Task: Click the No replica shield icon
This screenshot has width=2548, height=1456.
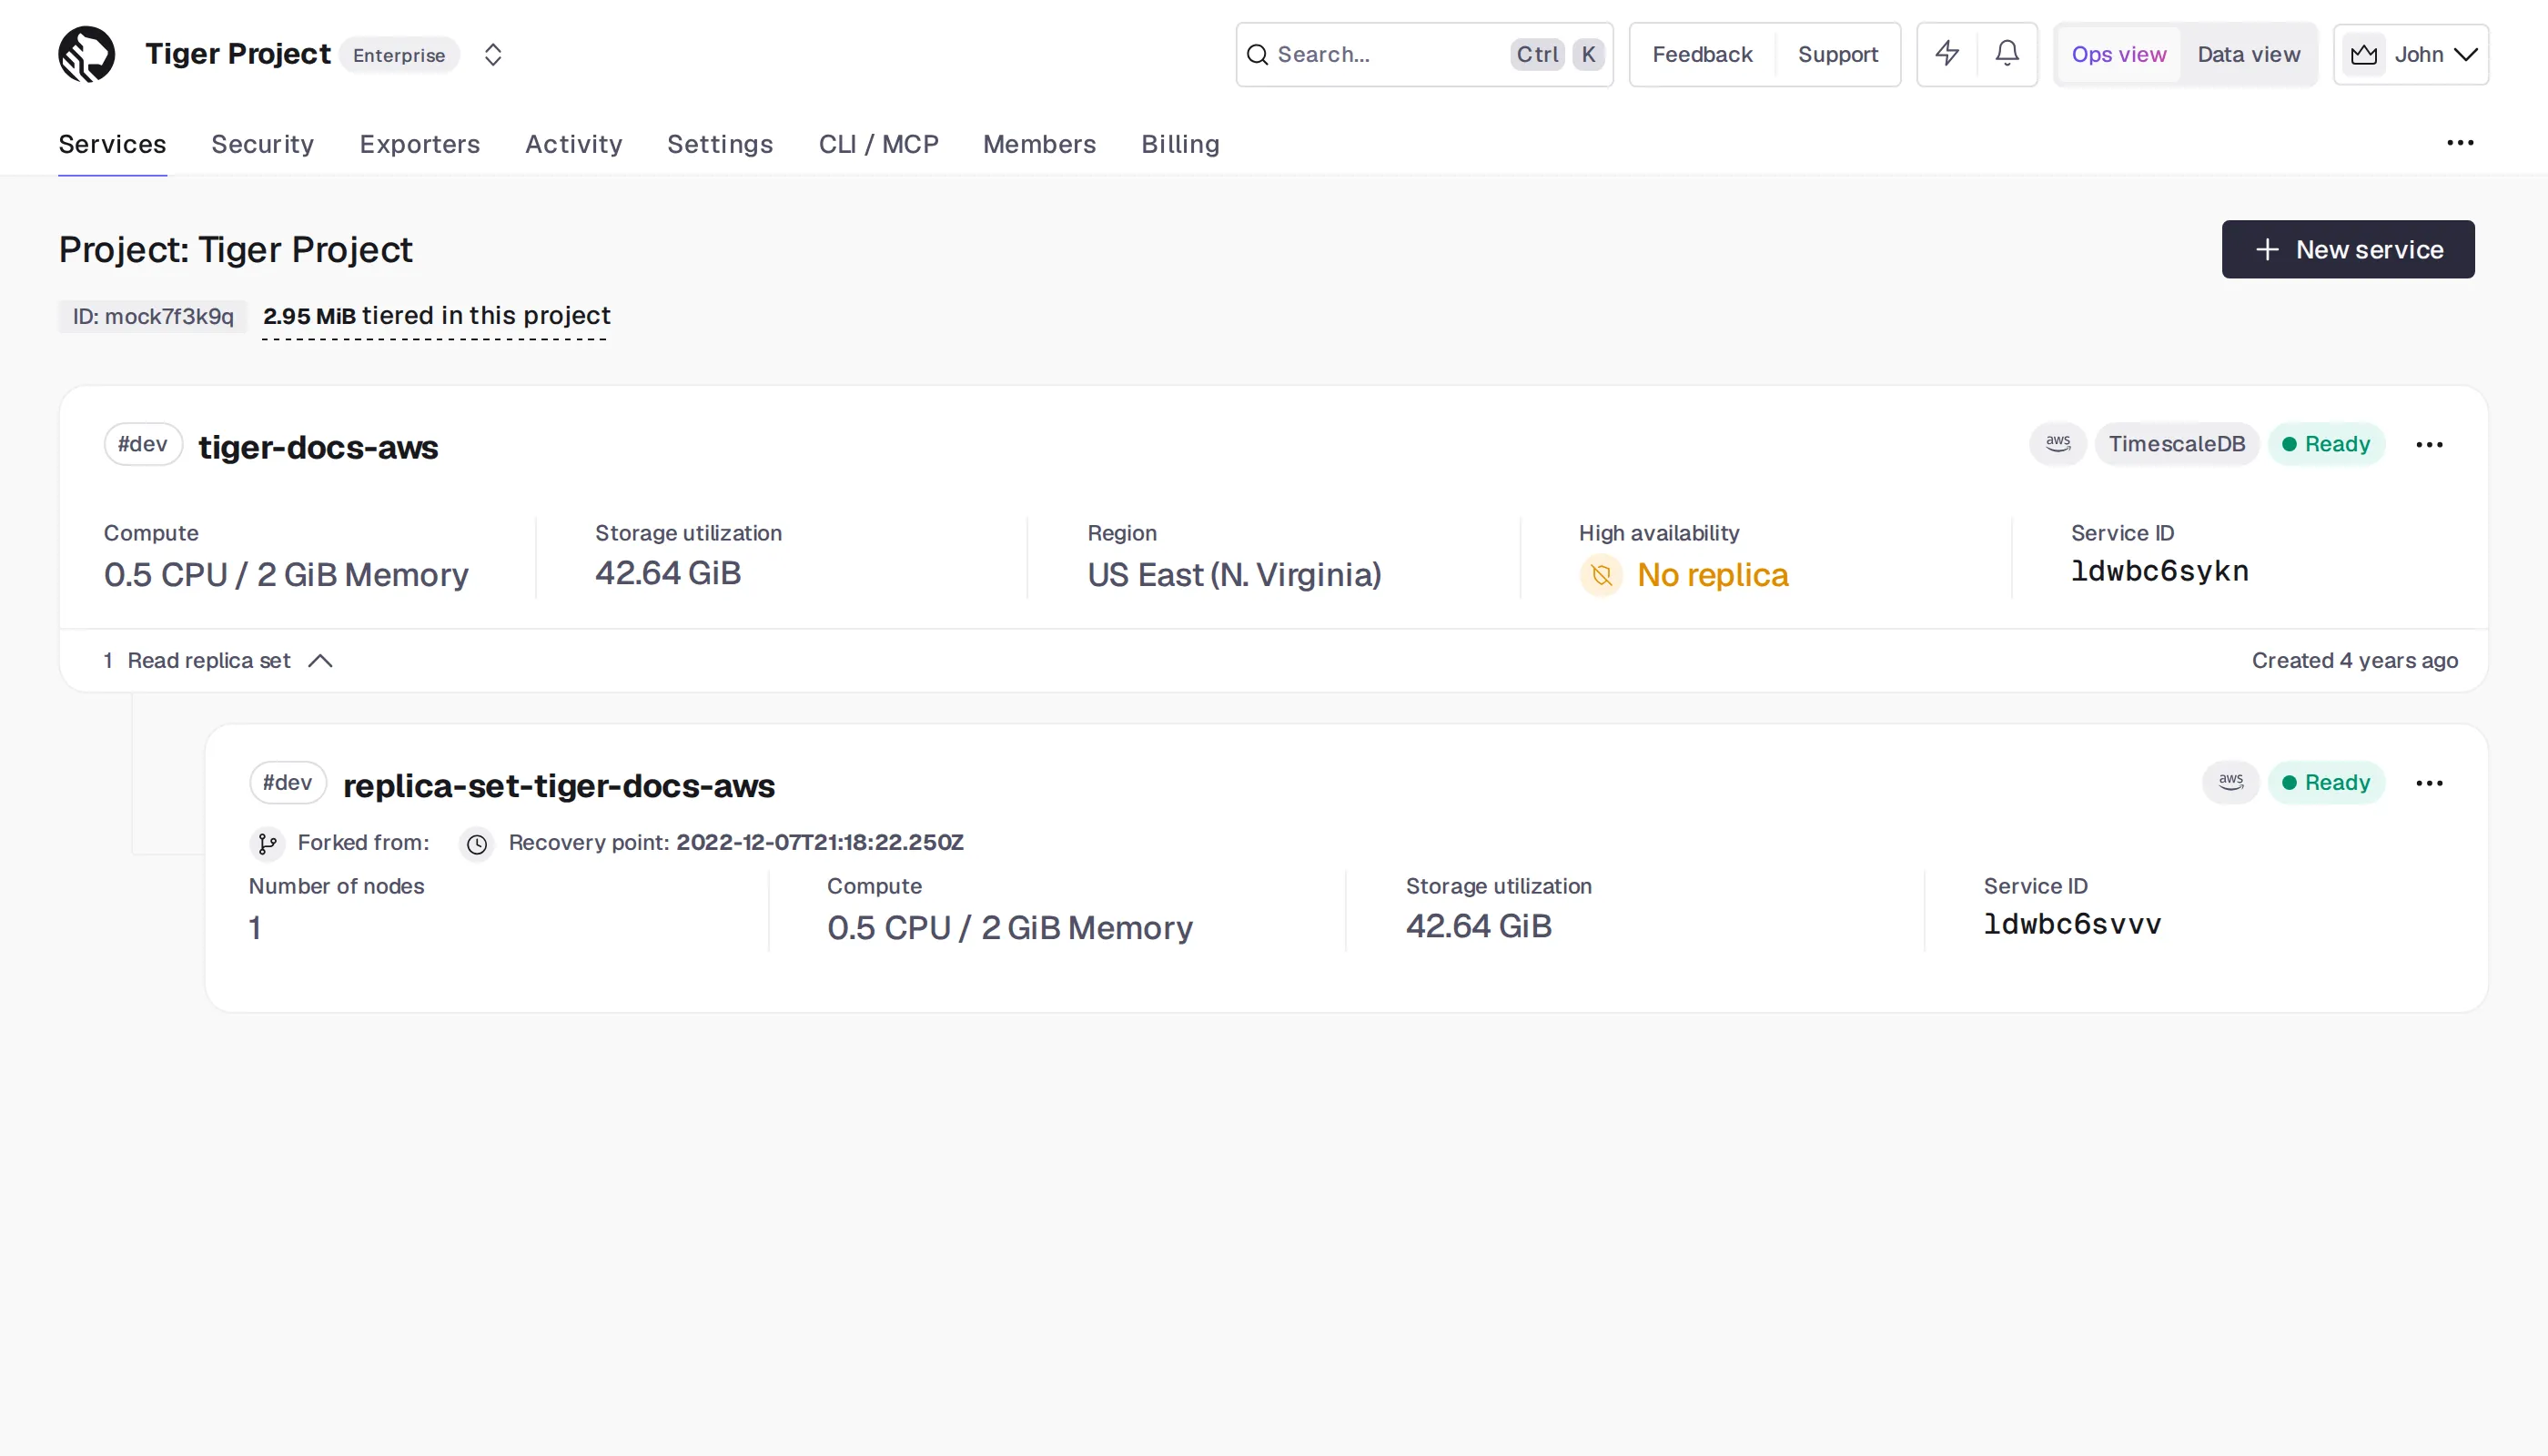Action: coord(1601,575)
